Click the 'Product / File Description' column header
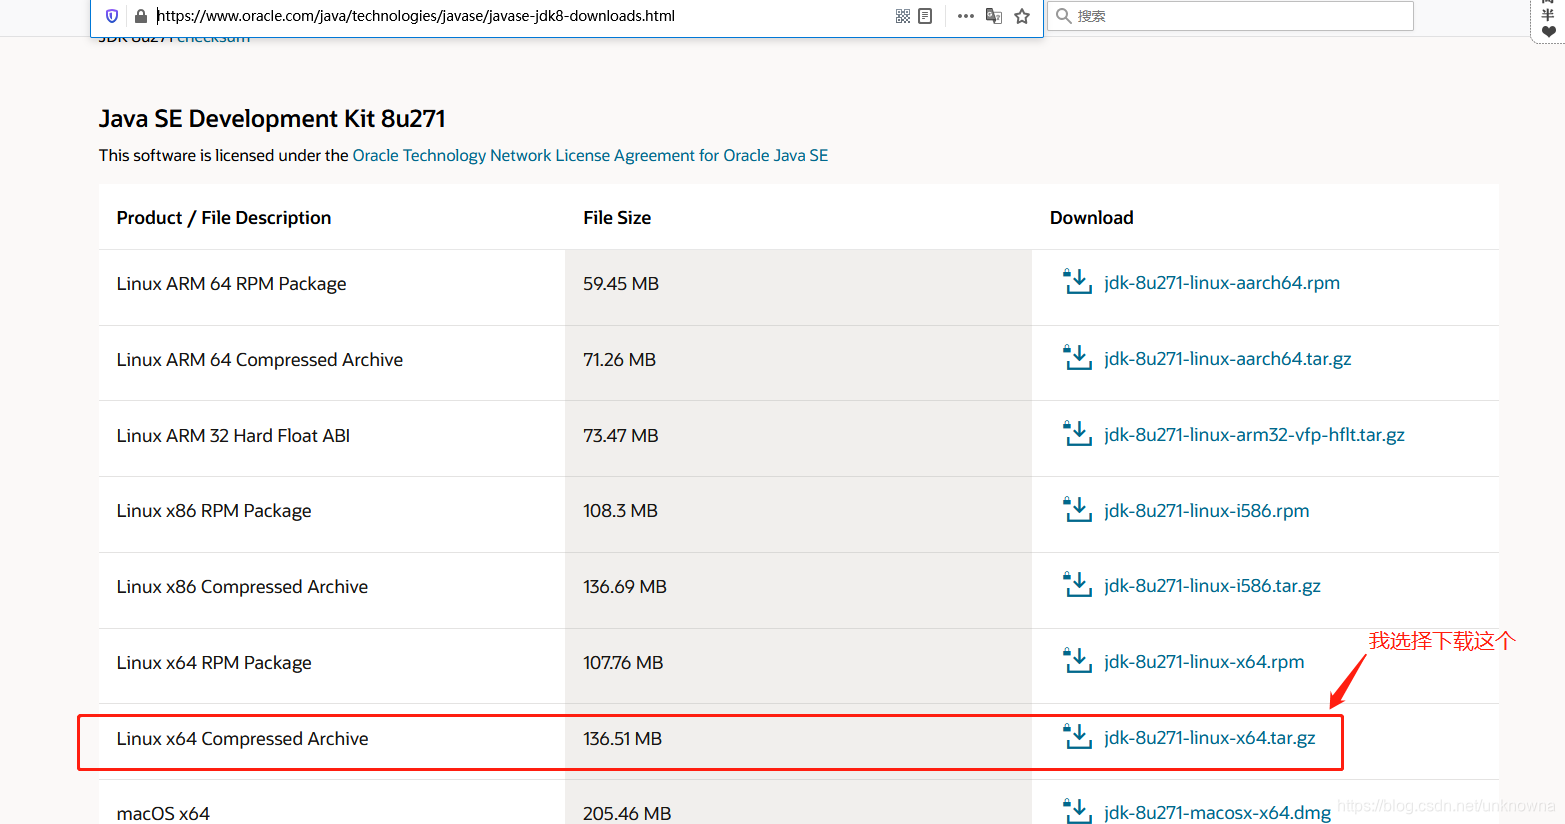The width and height of the screenshot is (1565, 824). coord(224,218)
